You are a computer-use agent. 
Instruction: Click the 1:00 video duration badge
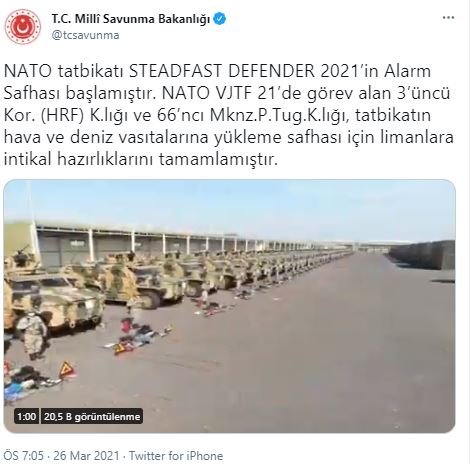26,417
